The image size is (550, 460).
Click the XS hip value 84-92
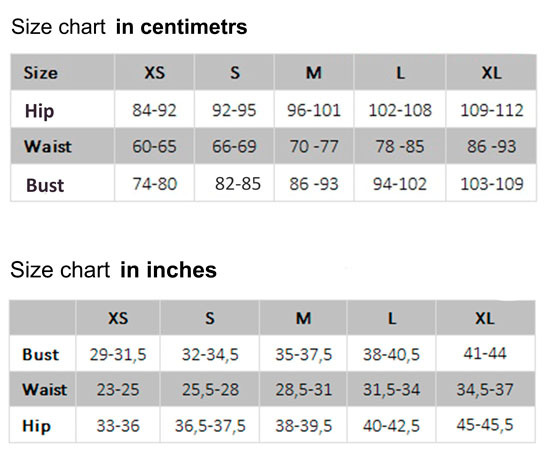(154, 110)
